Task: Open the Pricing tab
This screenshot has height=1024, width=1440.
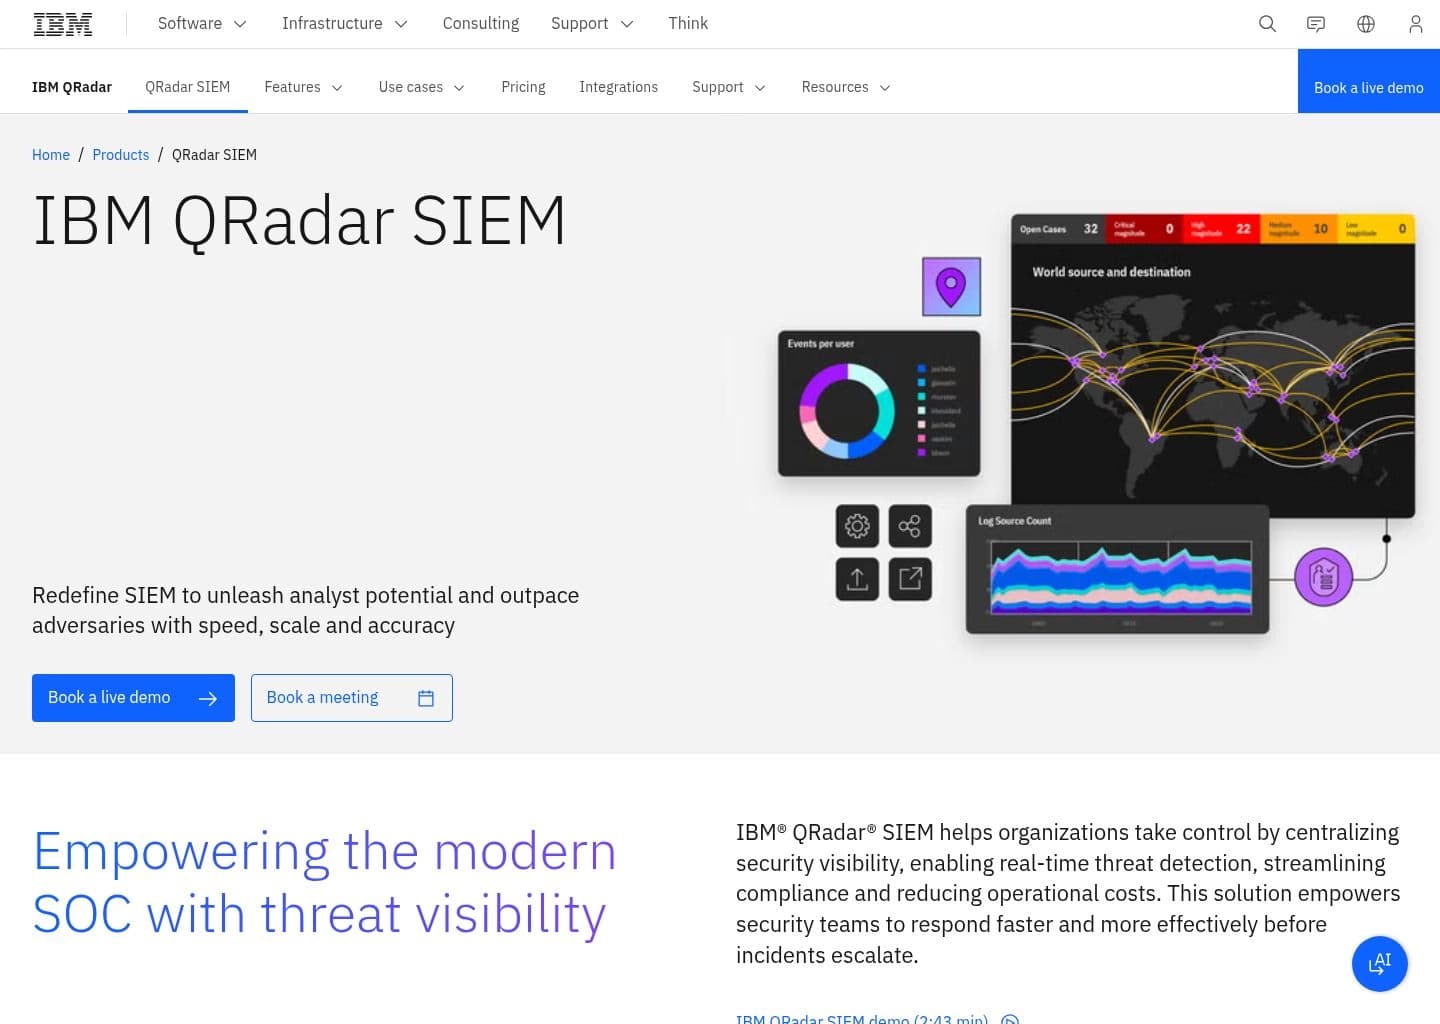Action: pyautogui.click(x=523, y=87)
